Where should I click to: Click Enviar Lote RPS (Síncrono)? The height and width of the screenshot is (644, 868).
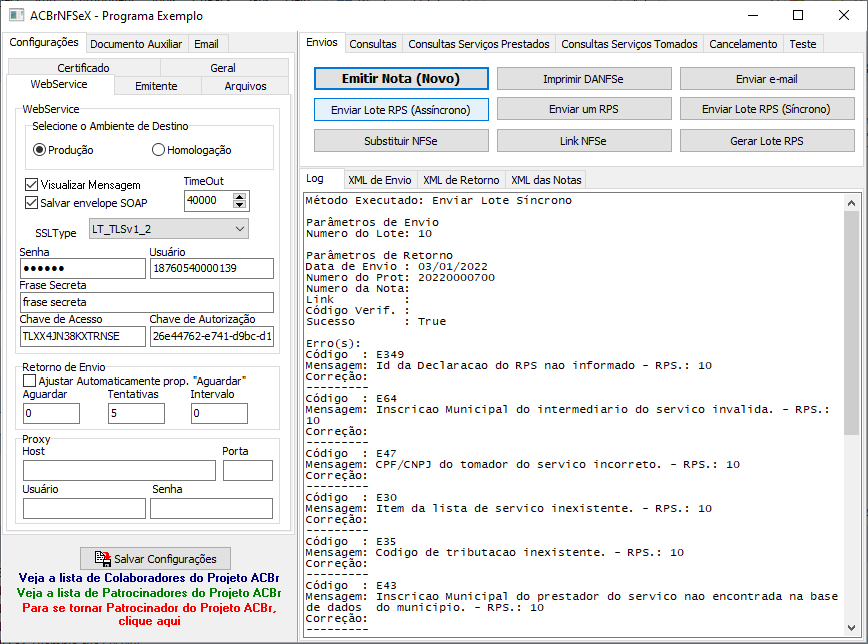[x=767, y=109]
